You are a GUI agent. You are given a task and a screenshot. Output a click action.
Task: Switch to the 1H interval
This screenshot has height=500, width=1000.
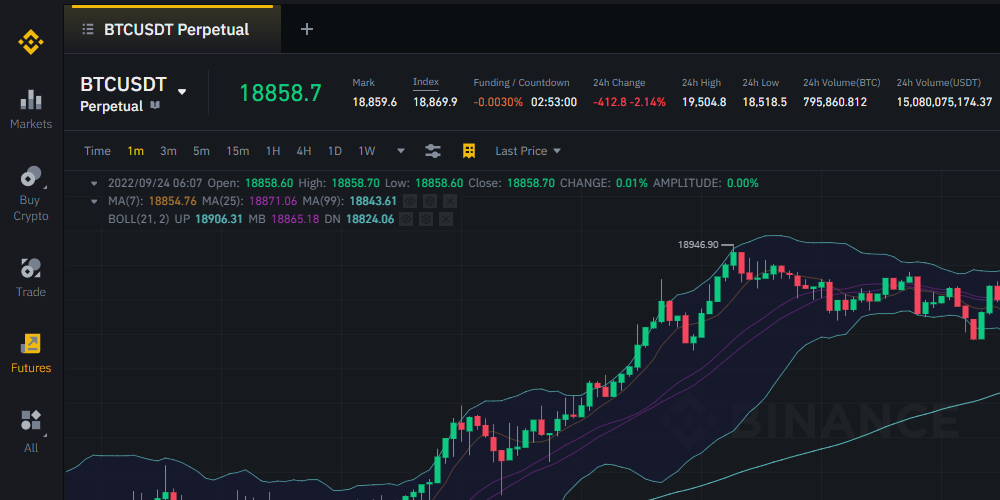(273, 151)
